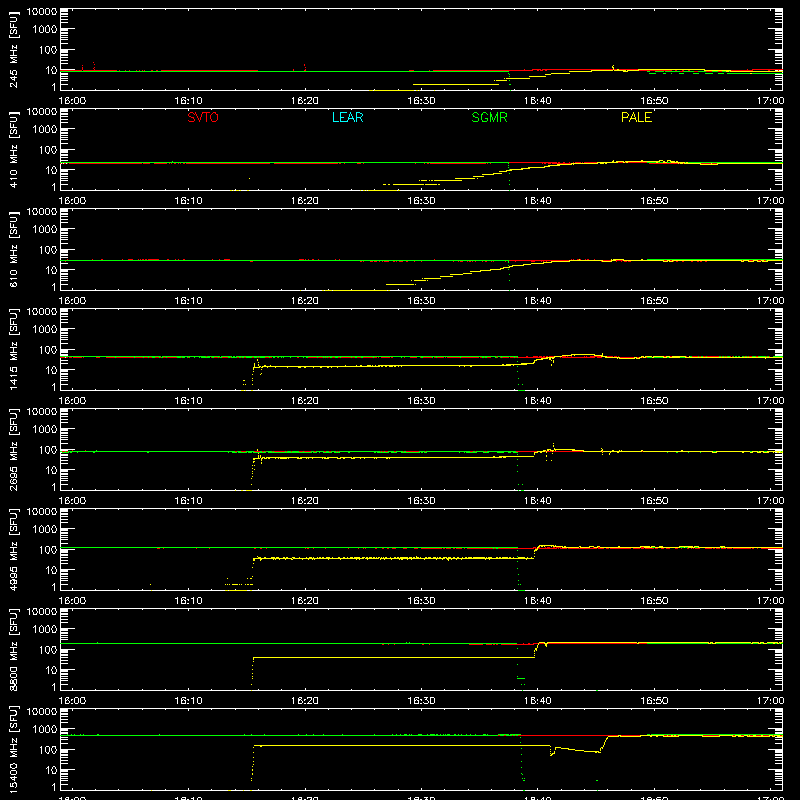
Task: Click the 1000 tick of 15400 MHz panel
Action: pos(45,730)
